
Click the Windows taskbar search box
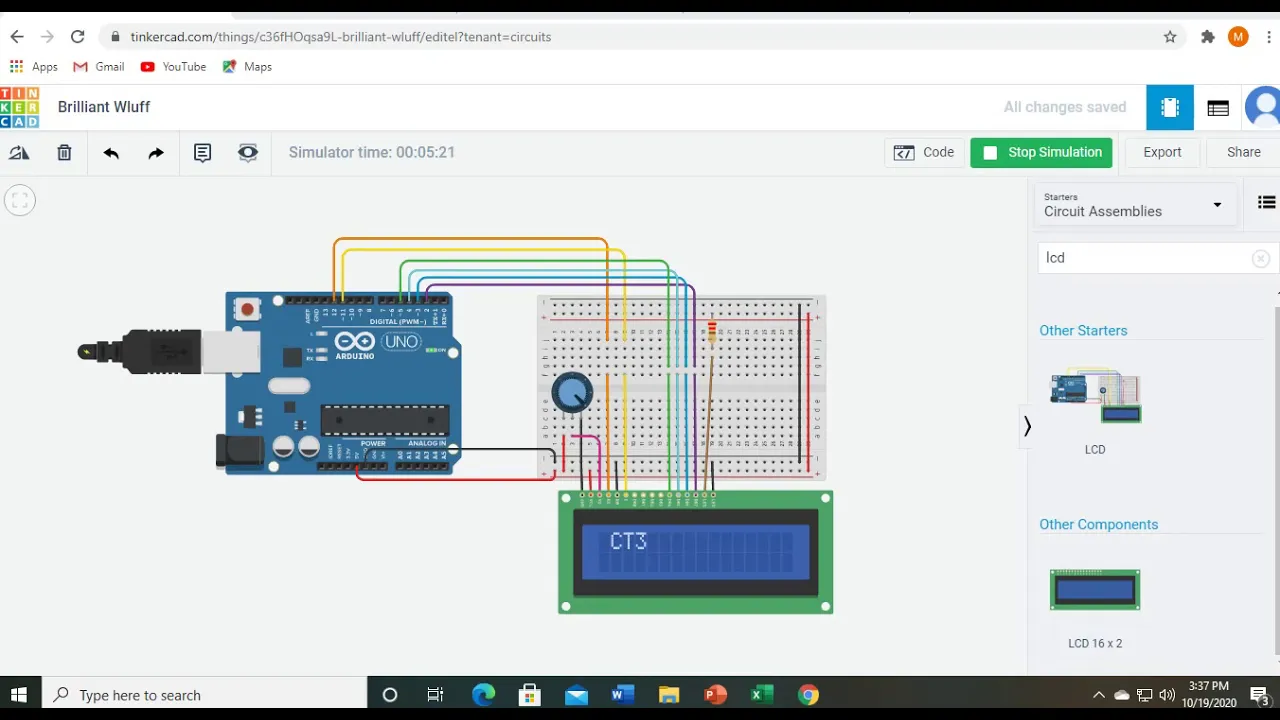[x=204, y=695]
